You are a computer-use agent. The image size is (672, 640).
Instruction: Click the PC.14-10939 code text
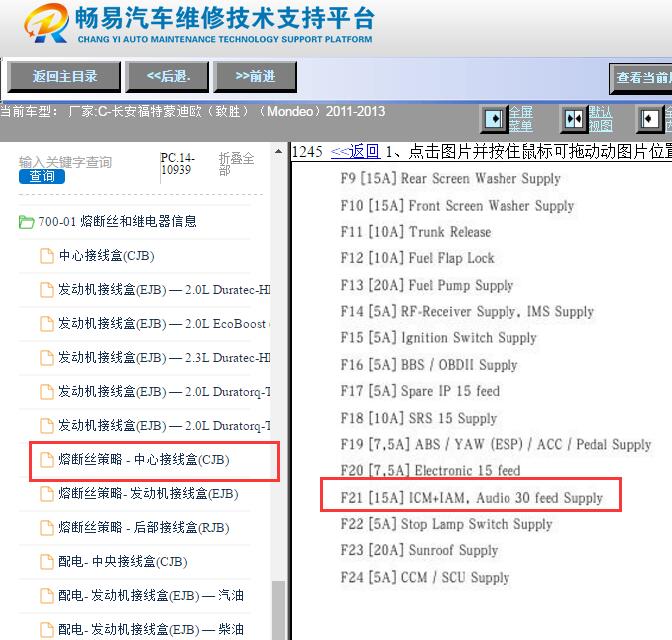(x=177, y=164)
